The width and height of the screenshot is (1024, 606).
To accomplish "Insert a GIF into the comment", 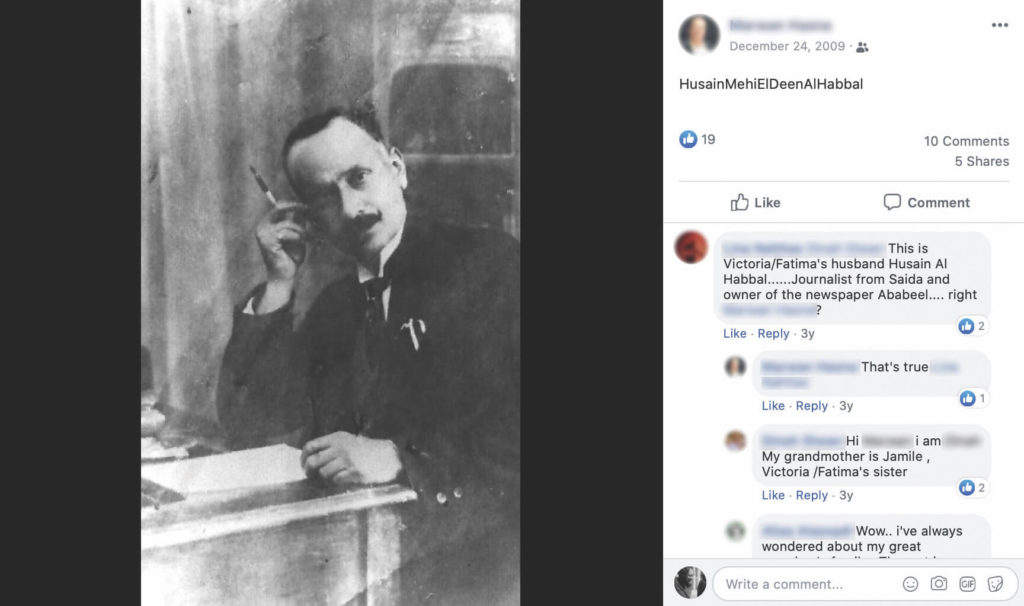I will (967, 584).
